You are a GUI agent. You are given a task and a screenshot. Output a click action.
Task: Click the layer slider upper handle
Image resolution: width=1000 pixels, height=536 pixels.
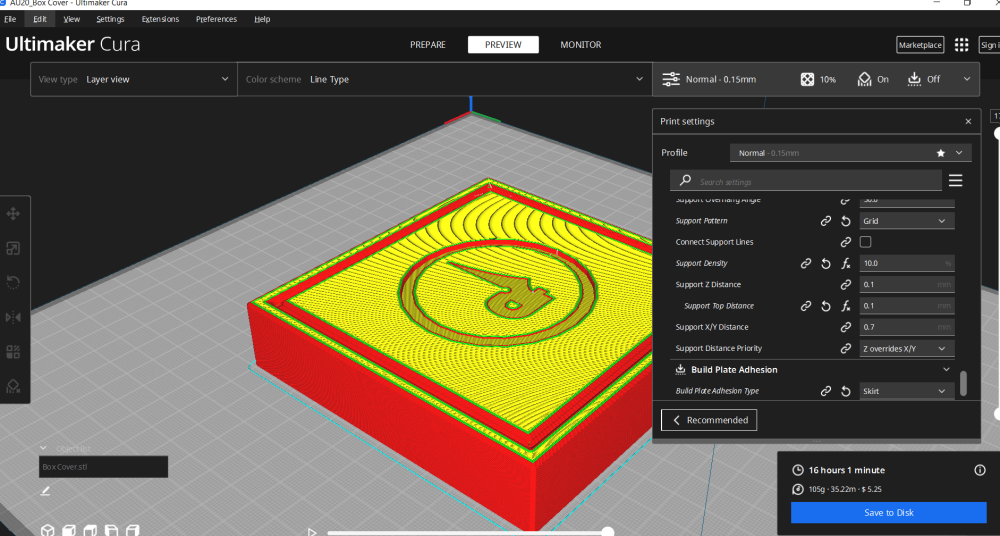pos(997,133)
